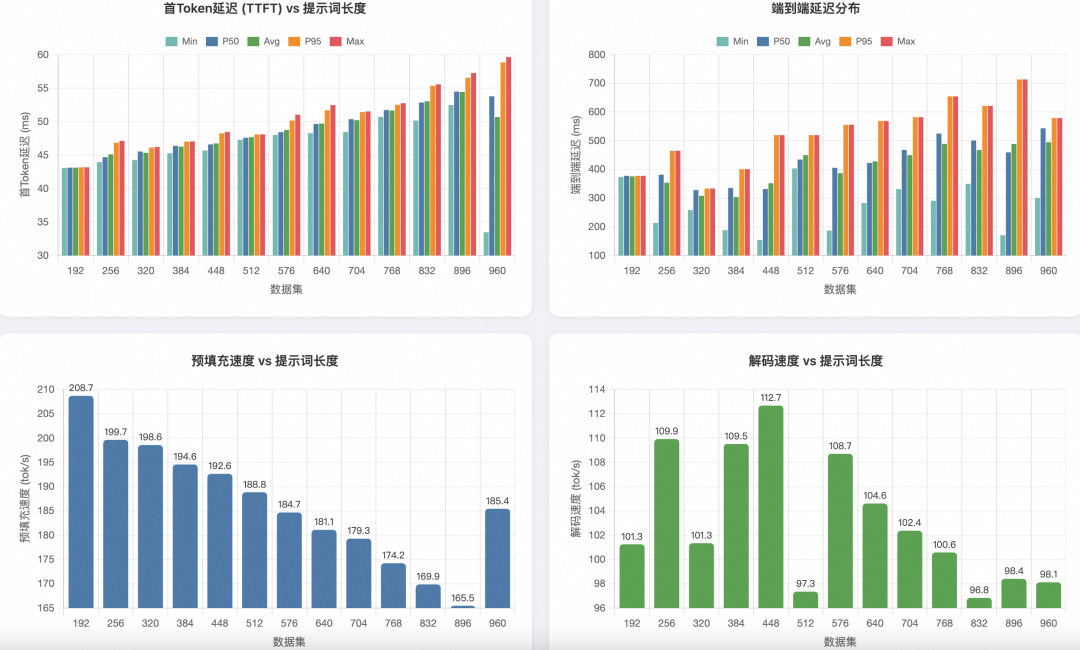This screenshot has width=1080, height=650.
Task: Click the 640 x-axis tick in TTFT chart
Action: pyautogui.click(x=322, y=271)
